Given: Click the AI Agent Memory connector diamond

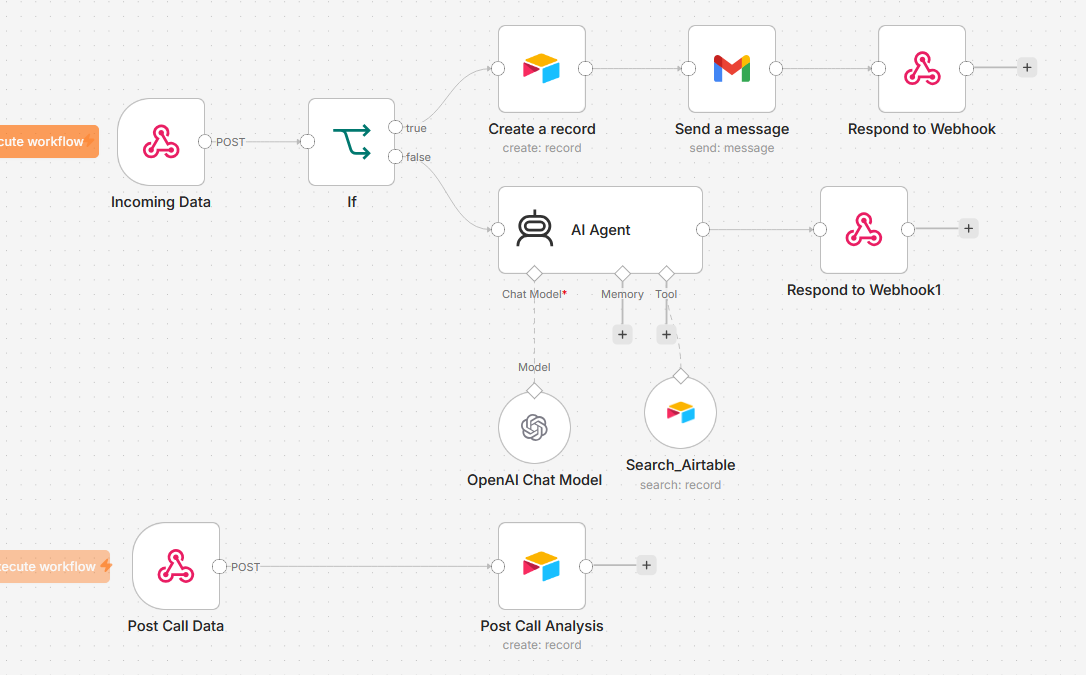Looking at the screenshot, I should (x=623, y=273).
